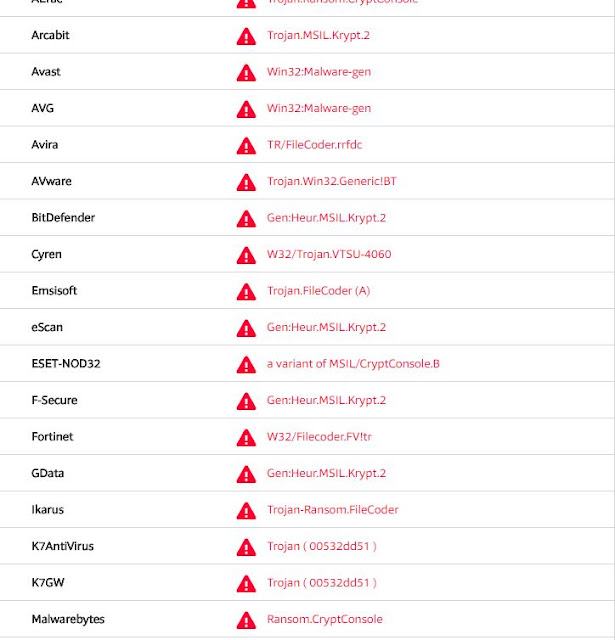Viewport: 615px width, 640px height.
Task: Click the K7AntiVirus engine label
Action: 62,546
